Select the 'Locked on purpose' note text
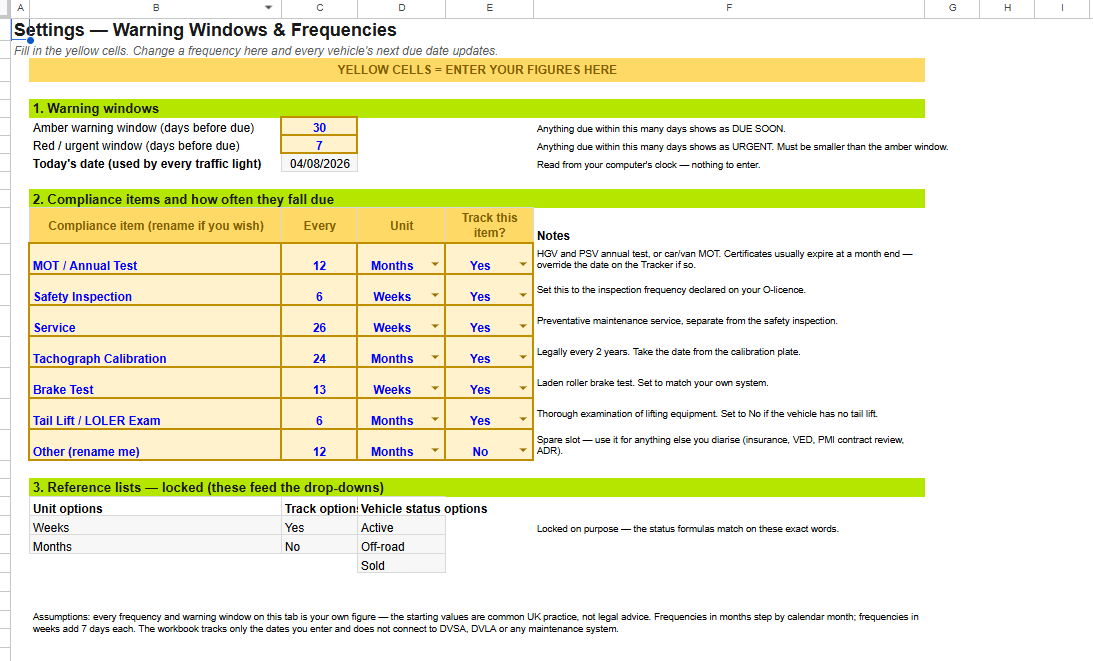Screen dimensions: 1093x661 (687, 529)
